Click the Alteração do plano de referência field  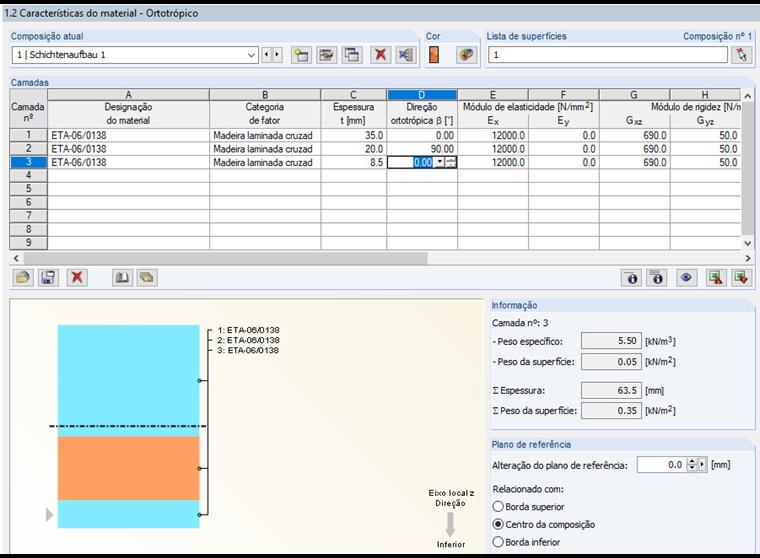pyautogui.click(x=662, y=464)
